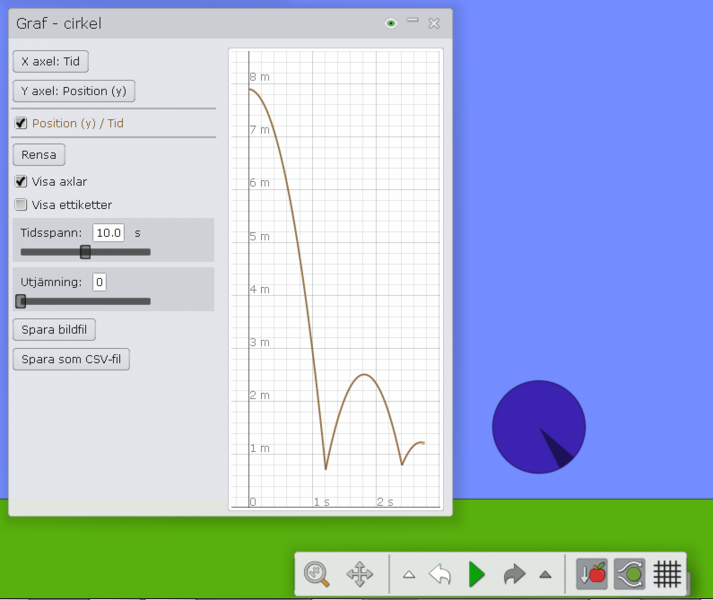Viewport: 713px width, 600px height.
Task: Click the Position (y) / Tid legend label
Action: click(78, 123)
